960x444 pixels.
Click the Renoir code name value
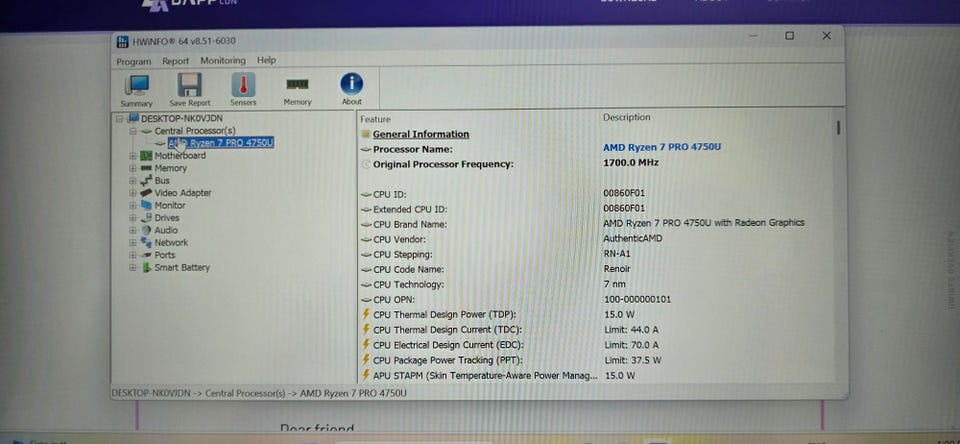pyautogui.click(x=617, y=268)
